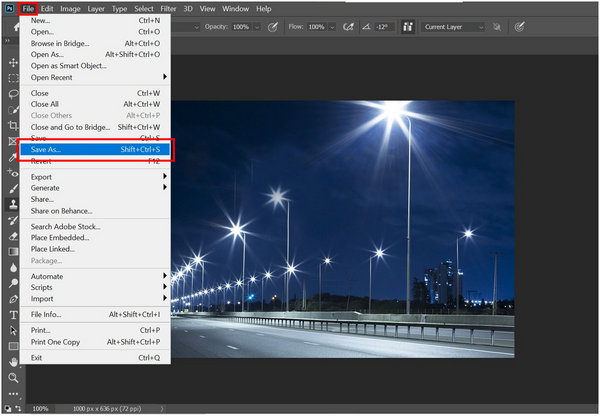
Task: Select the Blur tool
Action: pos(13,267)
